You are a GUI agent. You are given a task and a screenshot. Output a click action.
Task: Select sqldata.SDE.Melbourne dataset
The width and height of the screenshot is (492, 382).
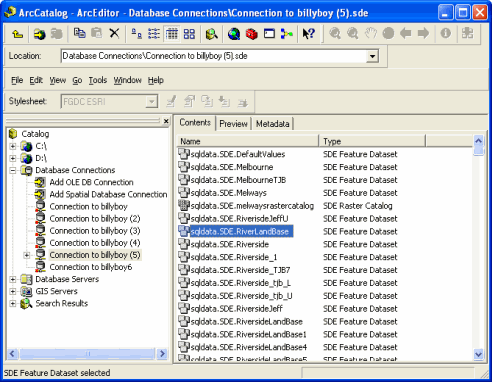[232, 167]
